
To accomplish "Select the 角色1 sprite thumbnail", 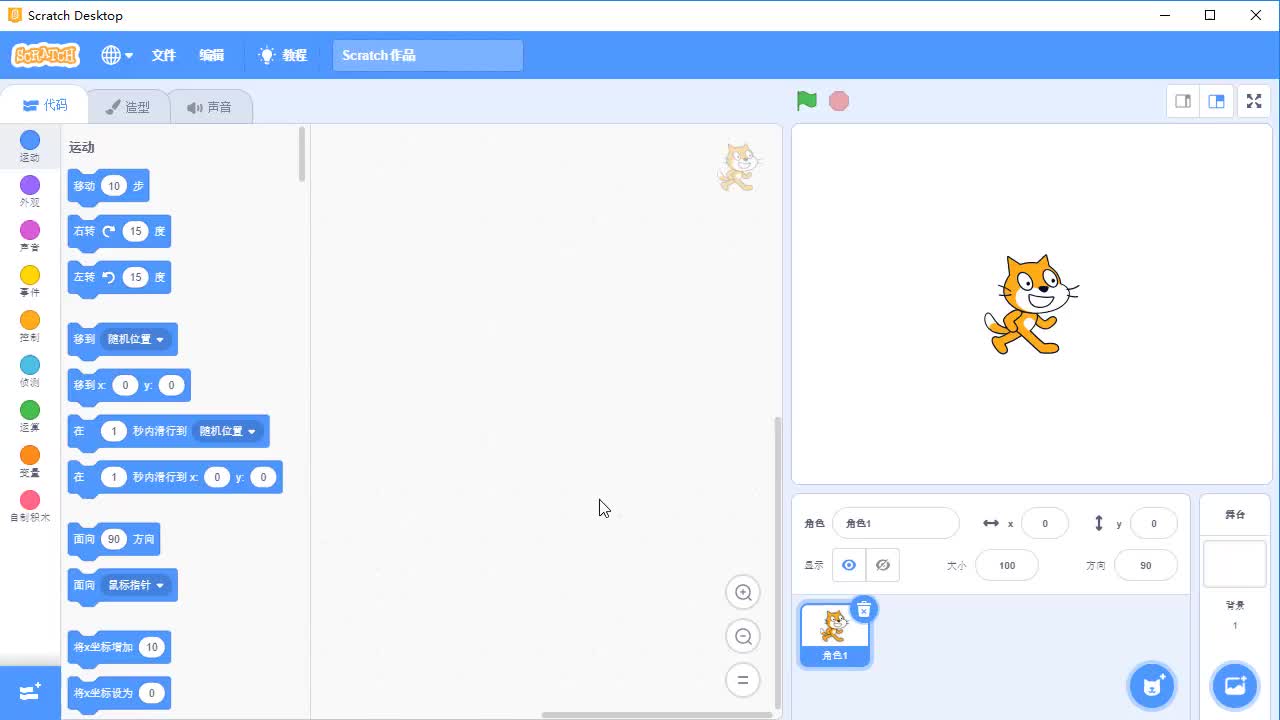I will 835,636.
